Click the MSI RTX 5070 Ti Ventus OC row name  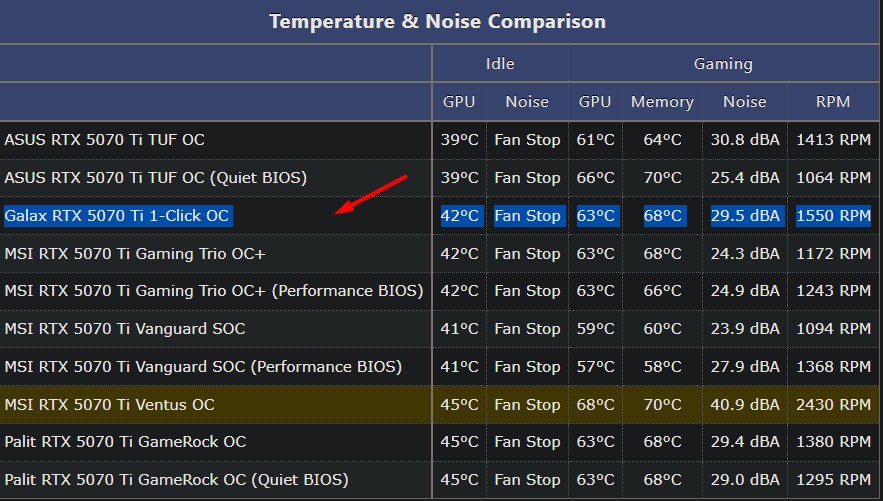tap(110, 405)
